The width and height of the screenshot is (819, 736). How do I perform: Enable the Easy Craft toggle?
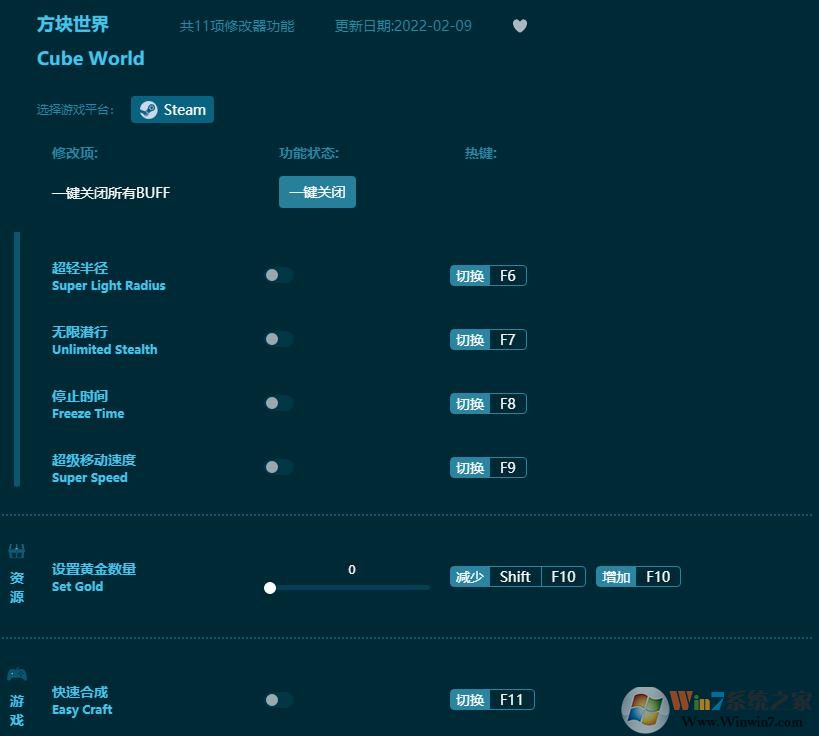coord(279,699)
